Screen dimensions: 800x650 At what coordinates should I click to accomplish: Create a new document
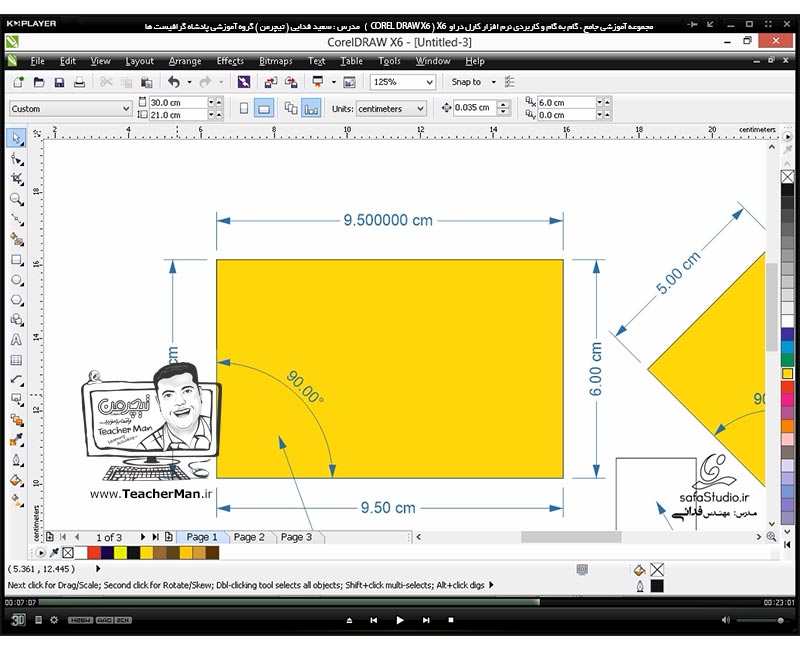click(19, 82)
